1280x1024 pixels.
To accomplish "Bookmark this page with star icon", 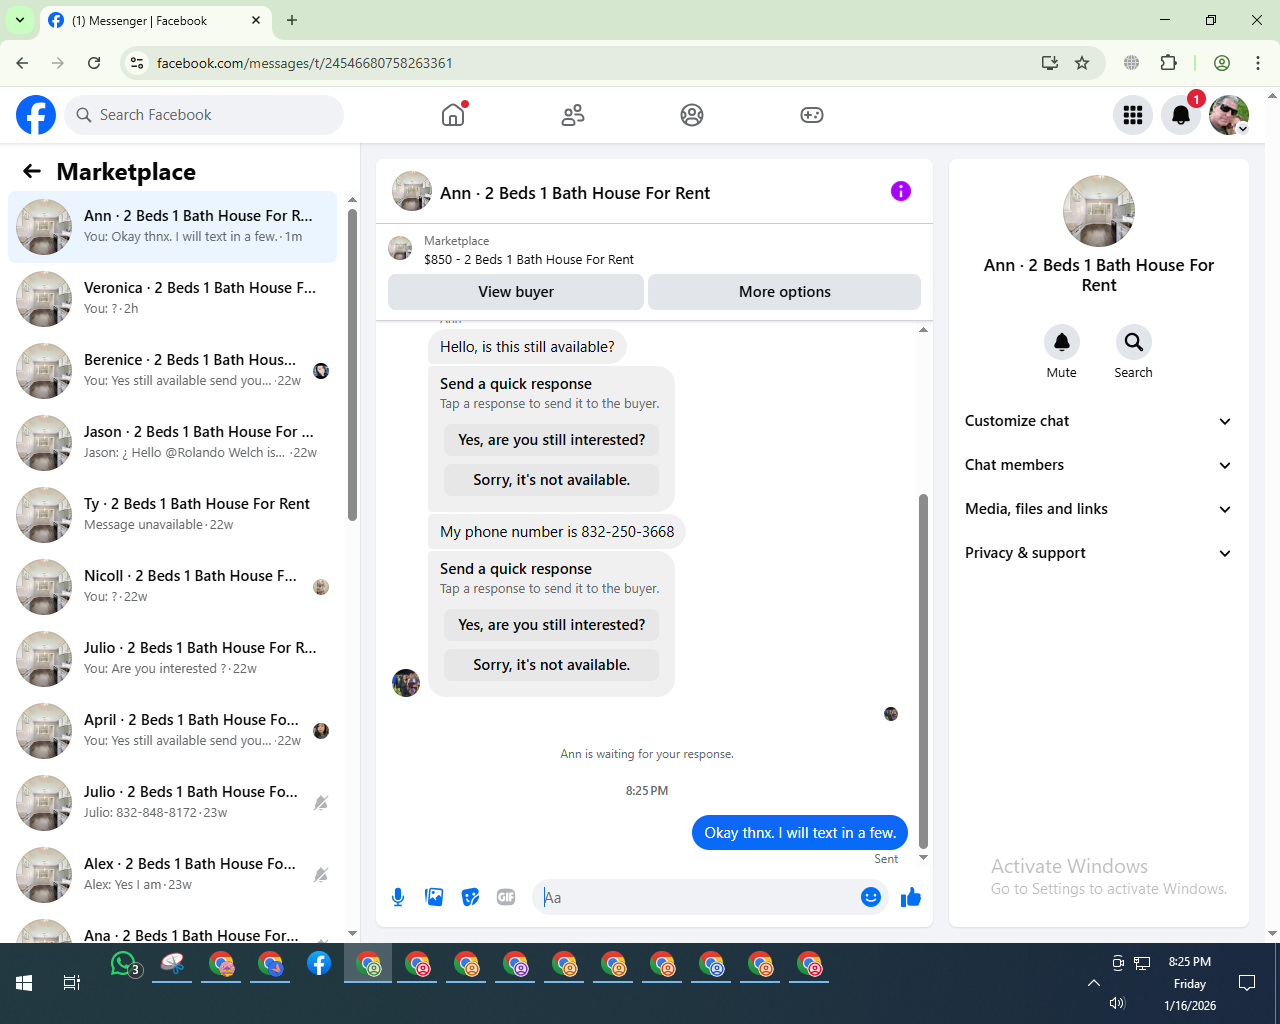I will point(1082,63).
